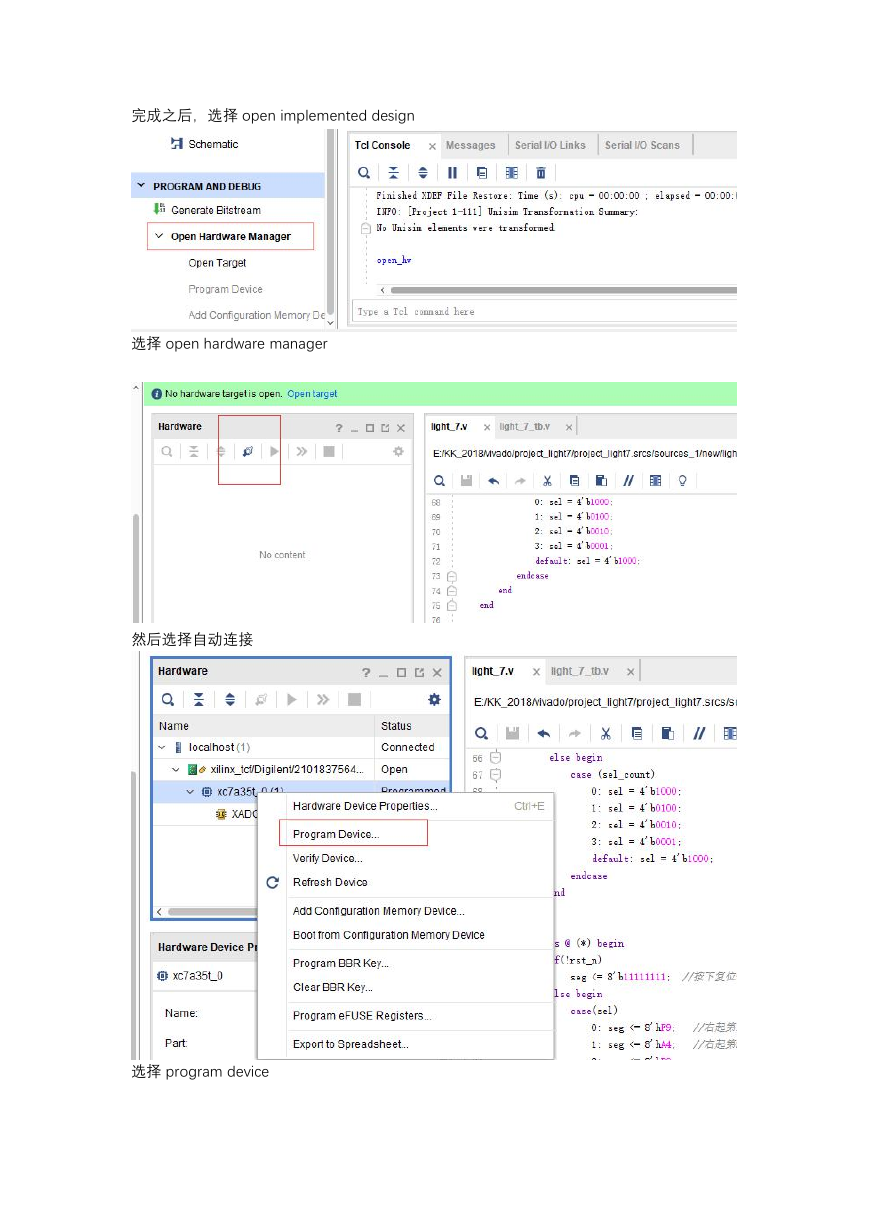The width and height of the screenshot is (869, 1228).
Task: Click the search icon in the editor showing line 66
Action: (481, 733)
